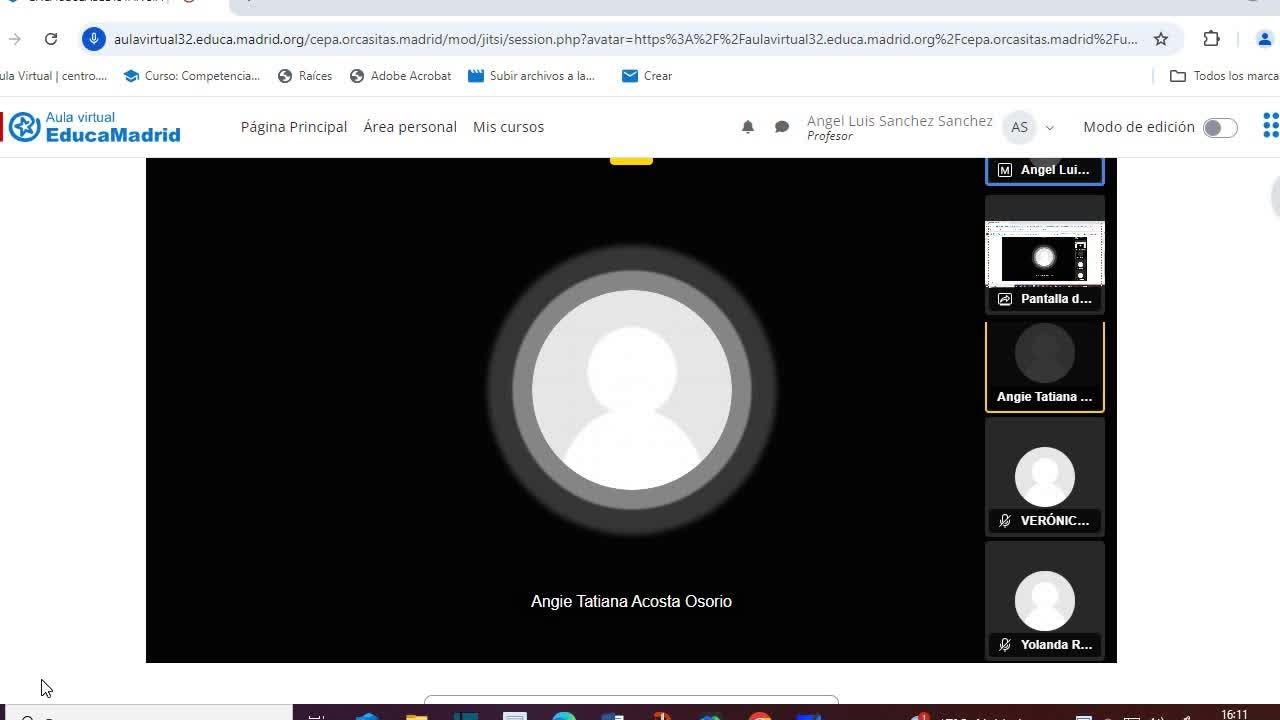Select the 'Angie Tatiana ...' participant thumbnail
The height and width of the screenshot is (720, 1280).
point(1045,366)
